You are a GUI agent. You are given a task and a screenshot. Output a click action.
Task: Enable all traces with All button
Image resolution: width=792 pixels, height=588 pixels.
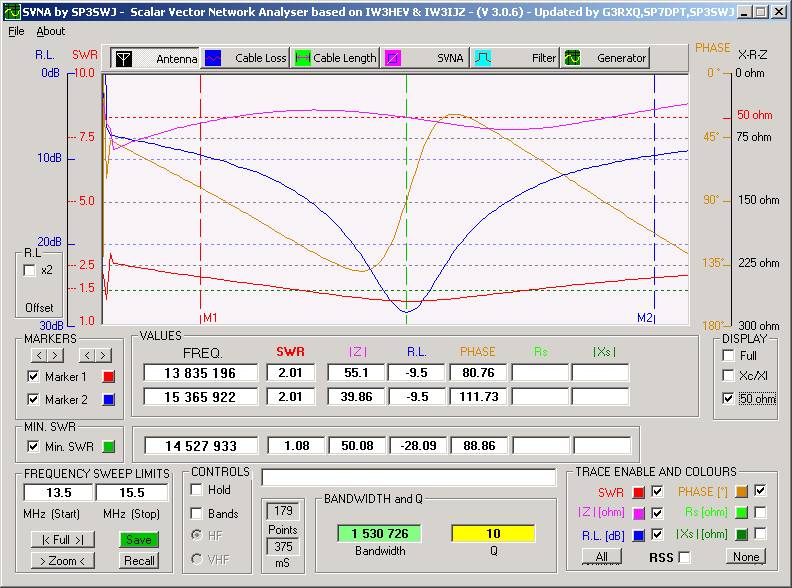point(602,556)
